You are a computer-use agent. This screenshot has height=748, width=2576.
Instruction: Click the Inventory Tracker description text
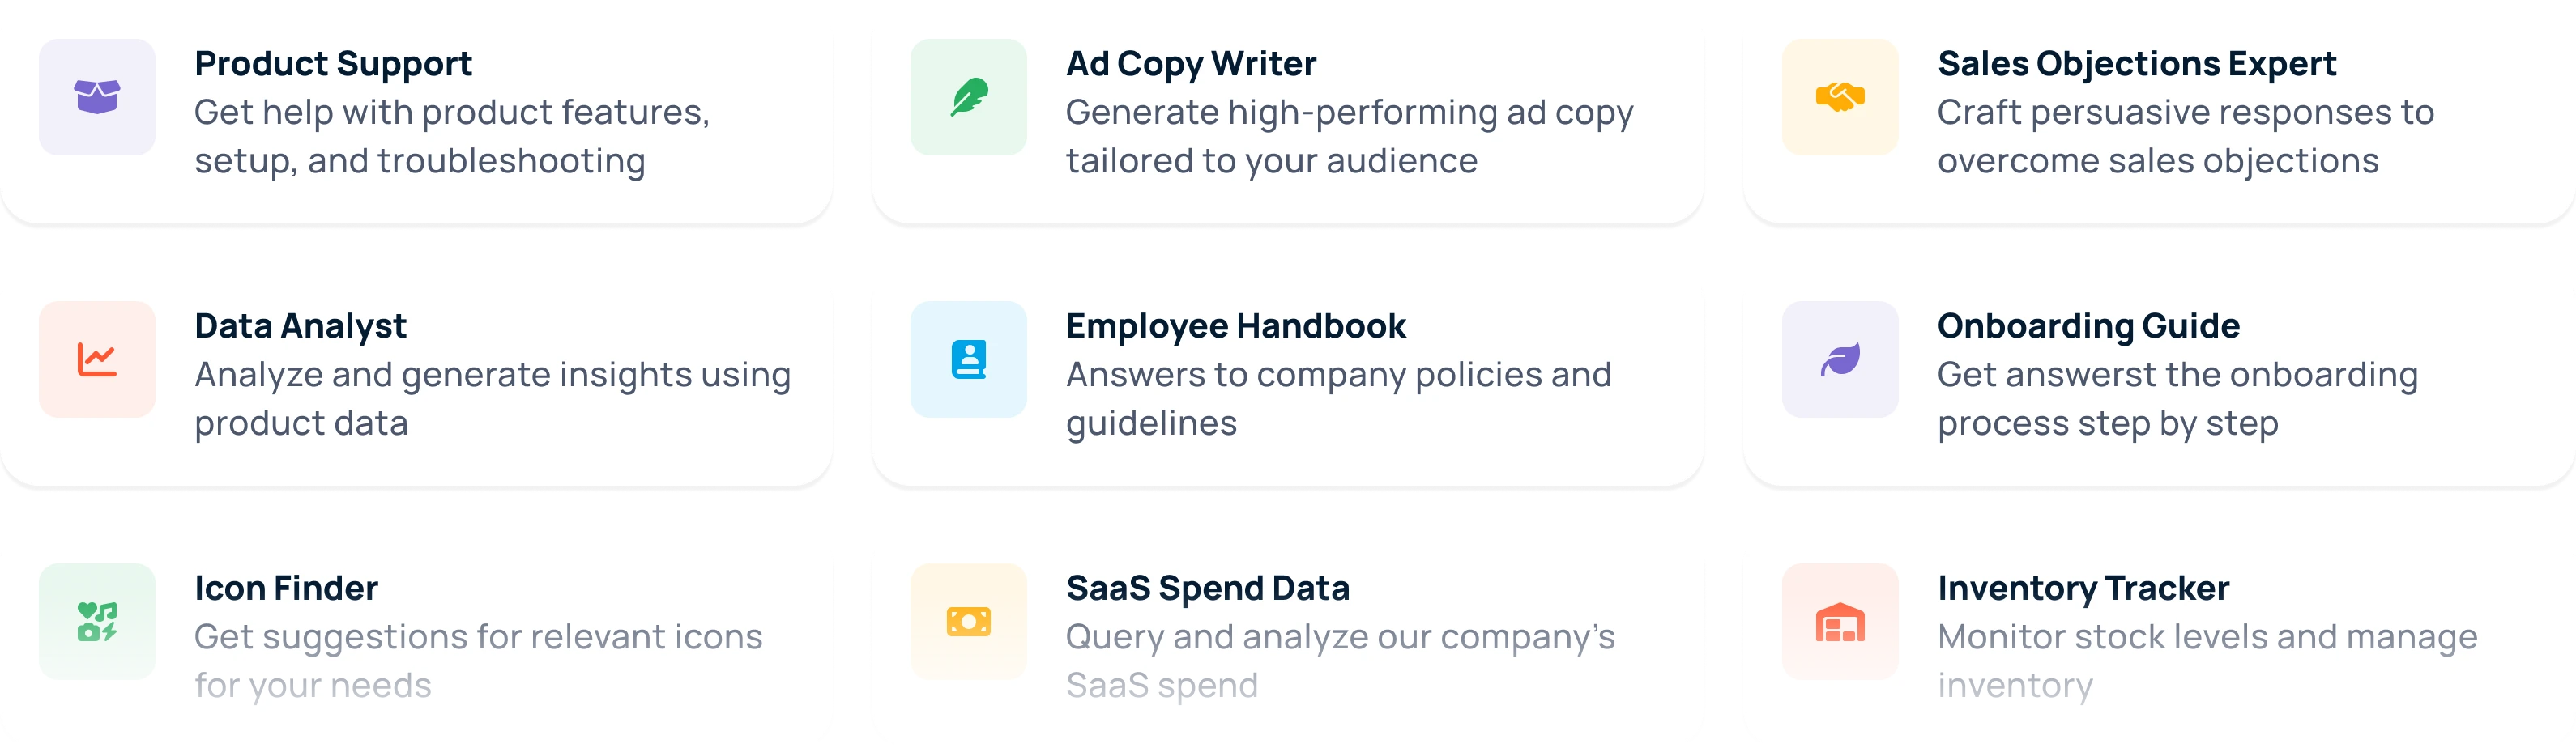pyautogui.click(x=2207, y=660)
